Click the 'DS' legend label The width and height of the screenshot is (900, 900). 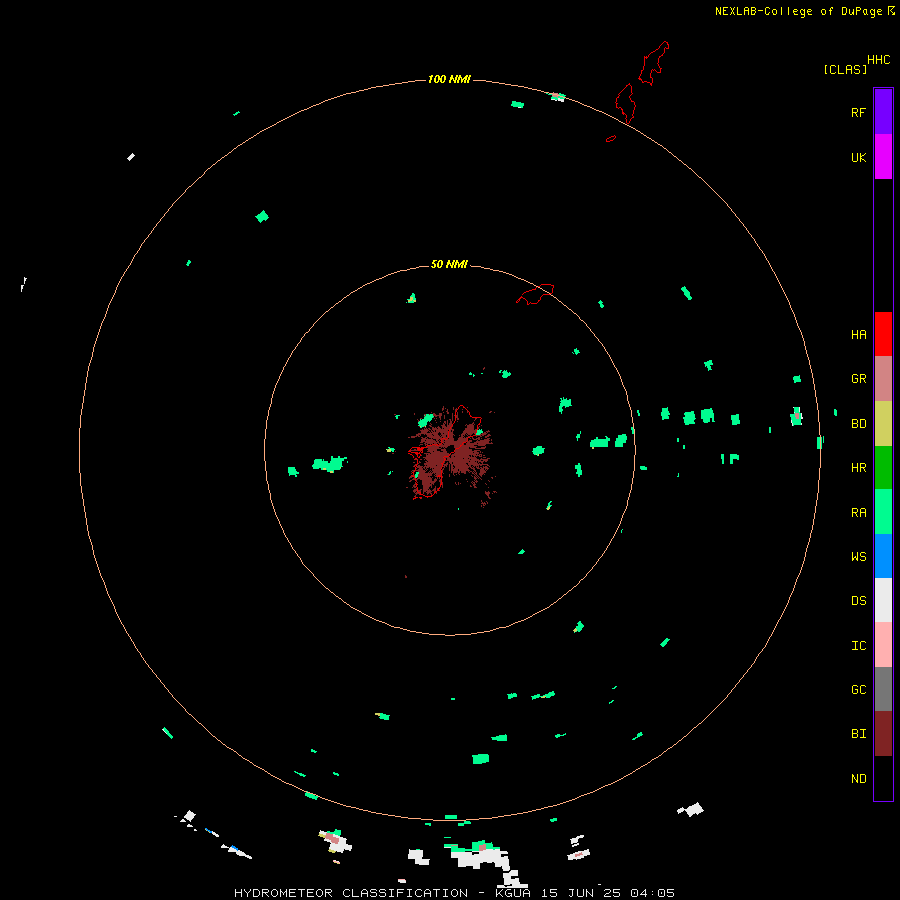click(858, 601)
